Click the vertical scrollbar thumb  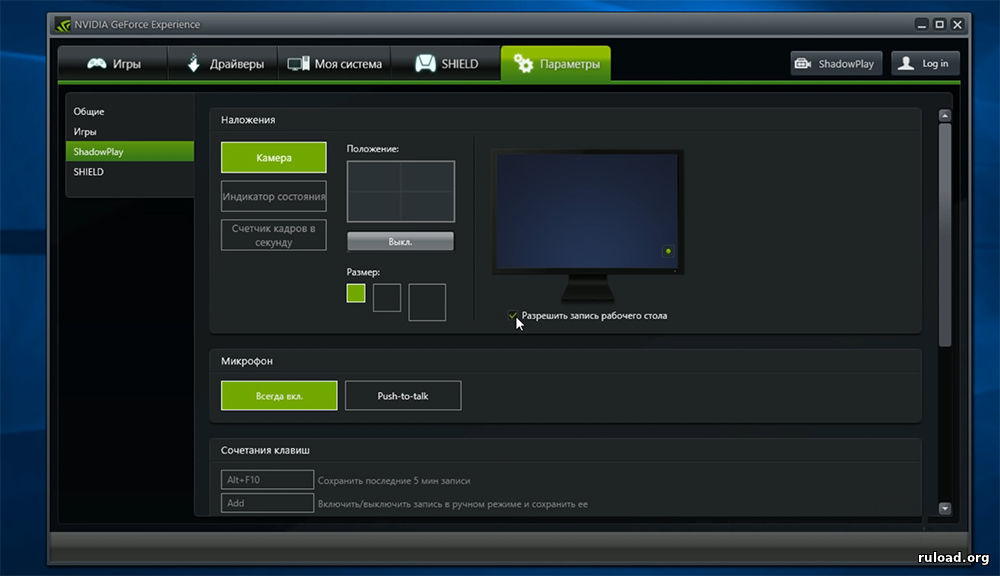(x=945, y=235)
